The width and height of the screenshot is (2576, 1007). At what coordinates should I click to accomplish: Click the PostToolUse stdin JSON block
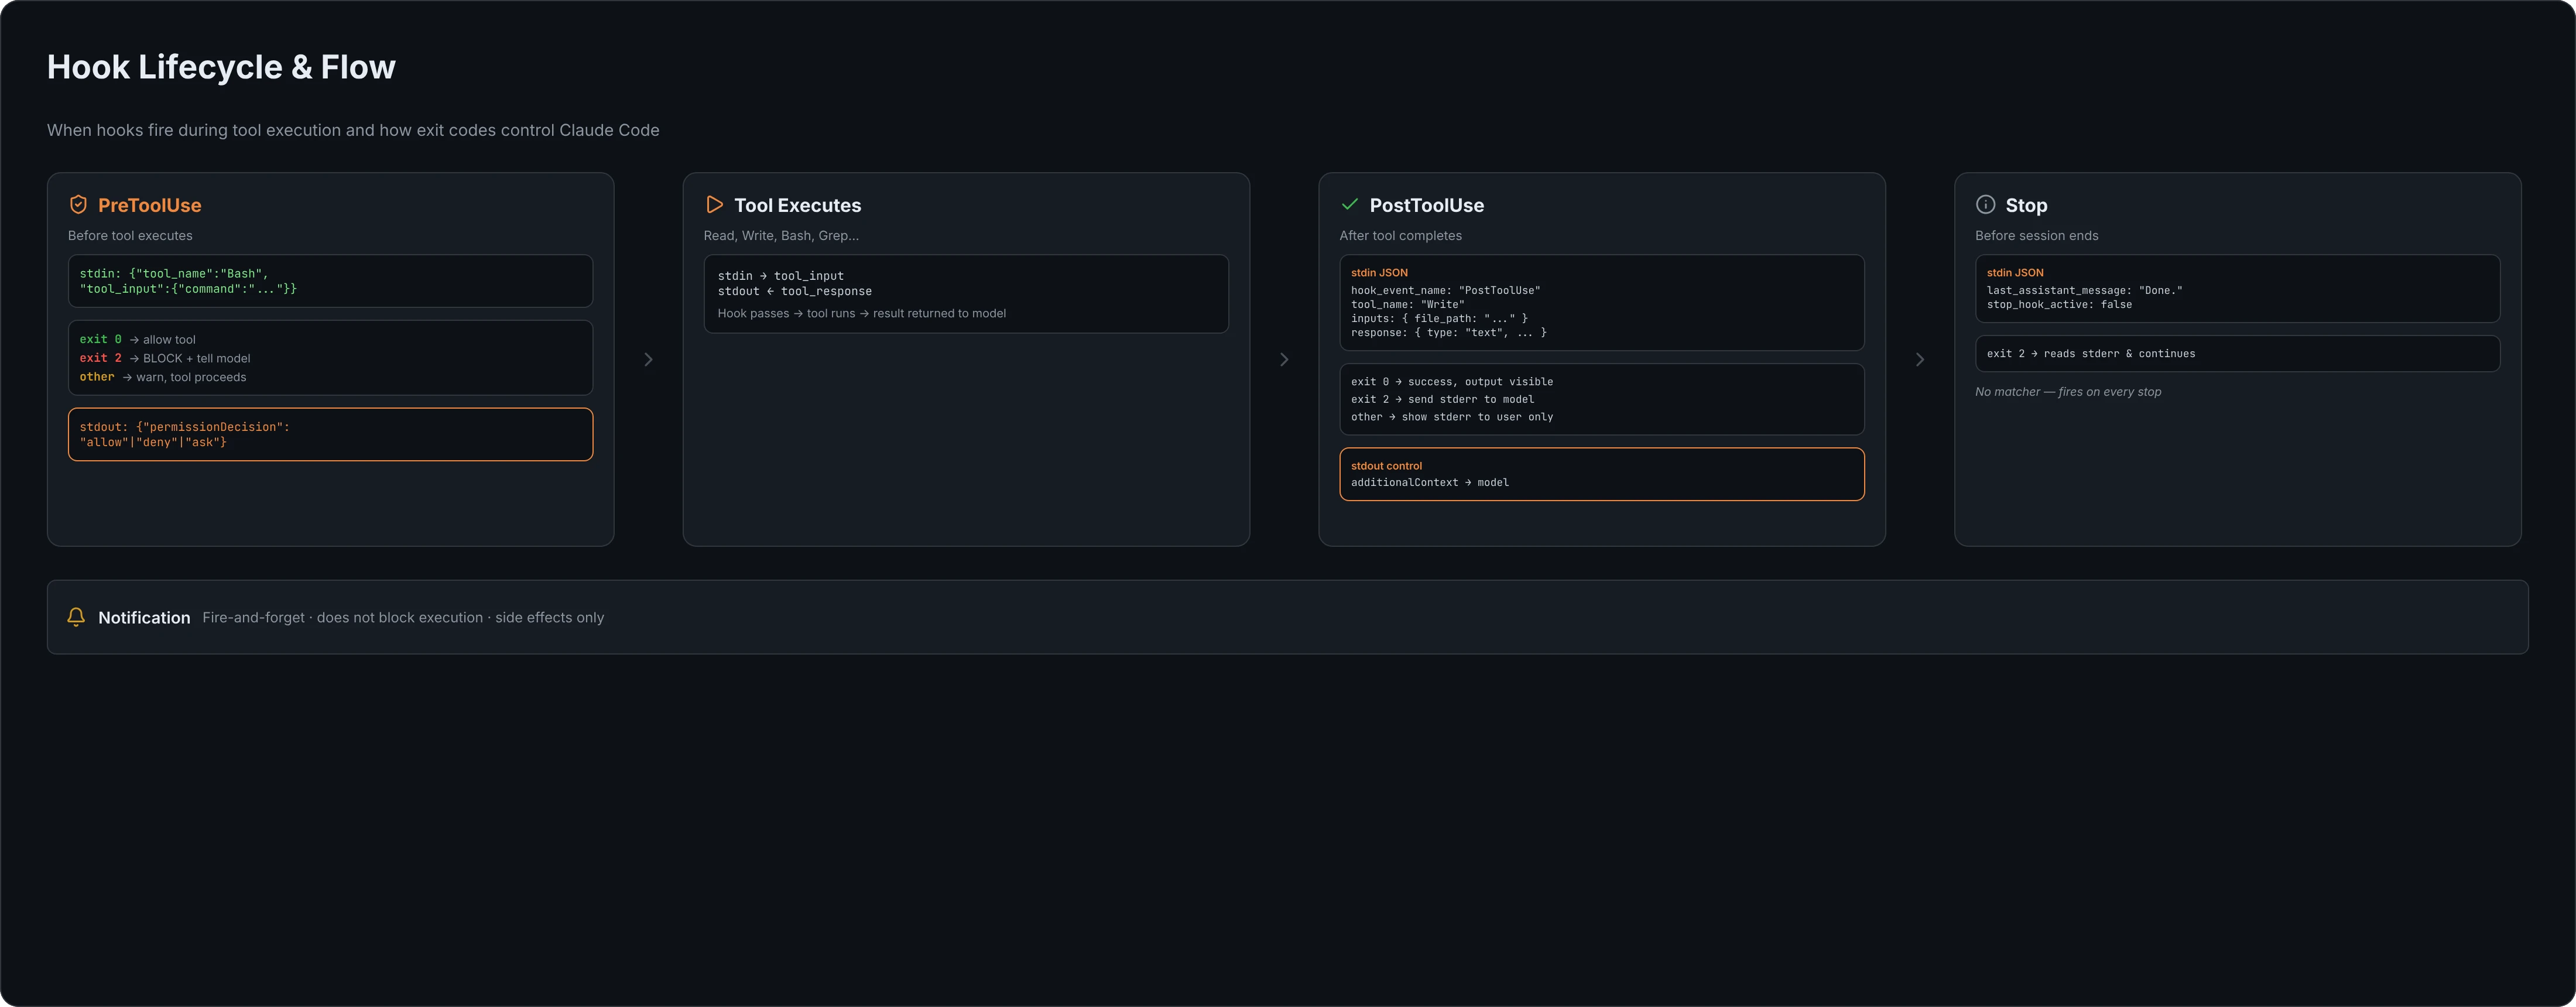pyautogui.click(x=1601, y=303)
